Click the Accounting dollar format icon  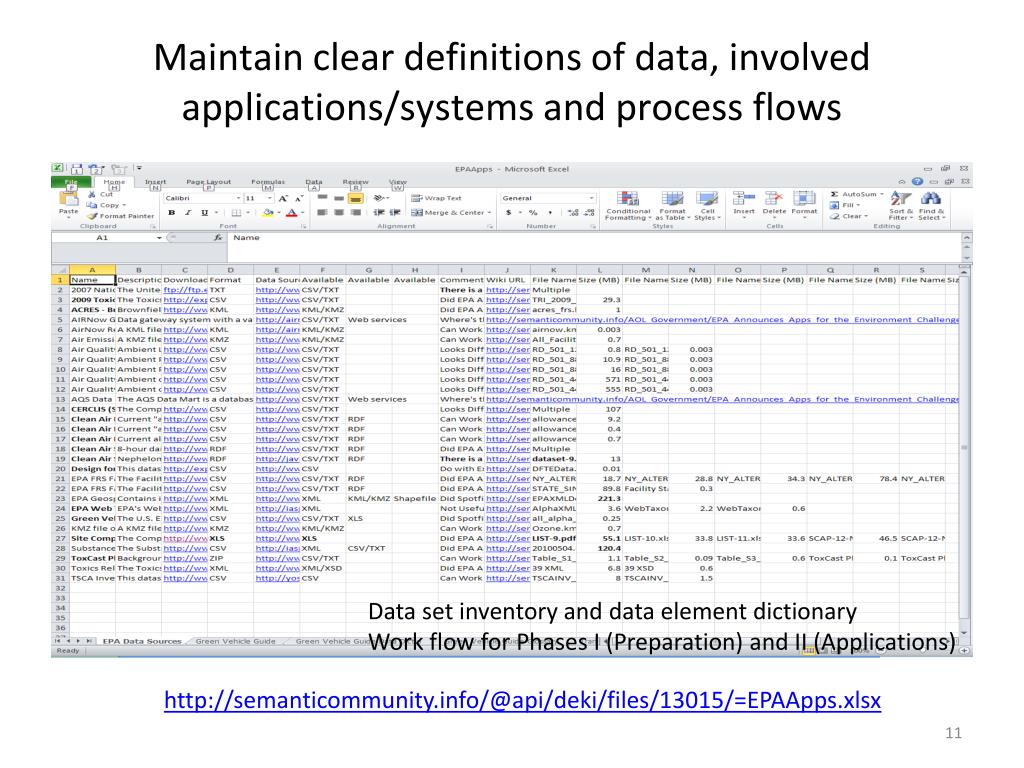coord(509,212)
